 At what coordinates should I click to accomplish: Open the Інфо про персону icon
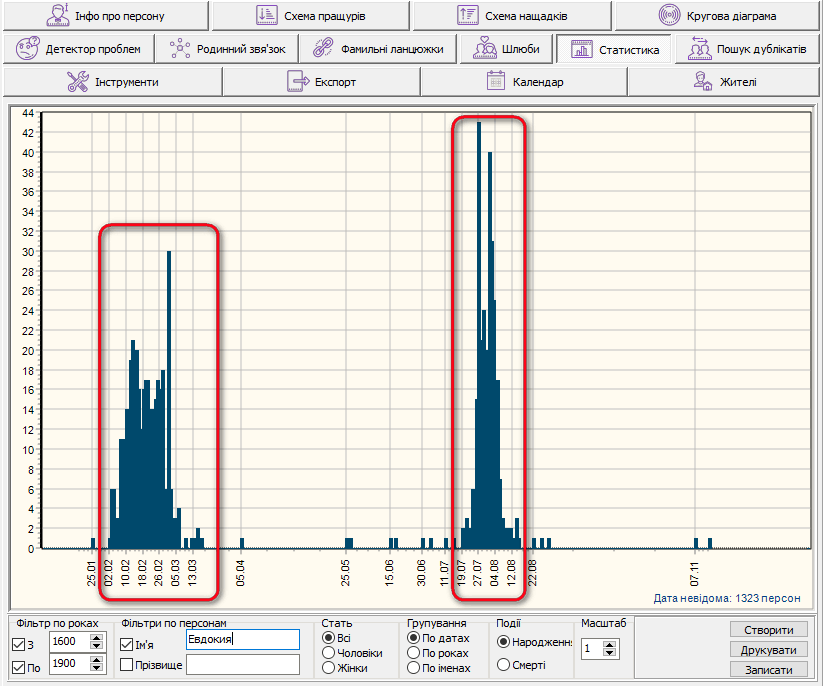point(59,16)
